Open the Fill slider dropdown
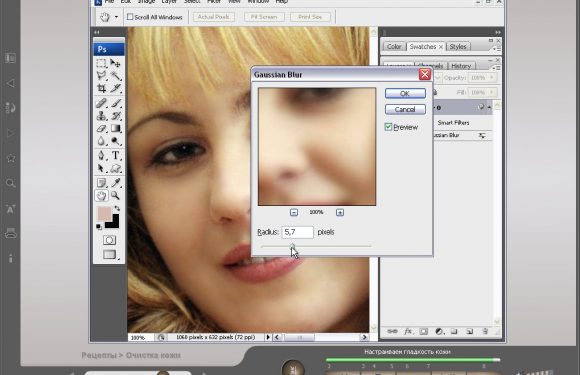 pos(492,92)
